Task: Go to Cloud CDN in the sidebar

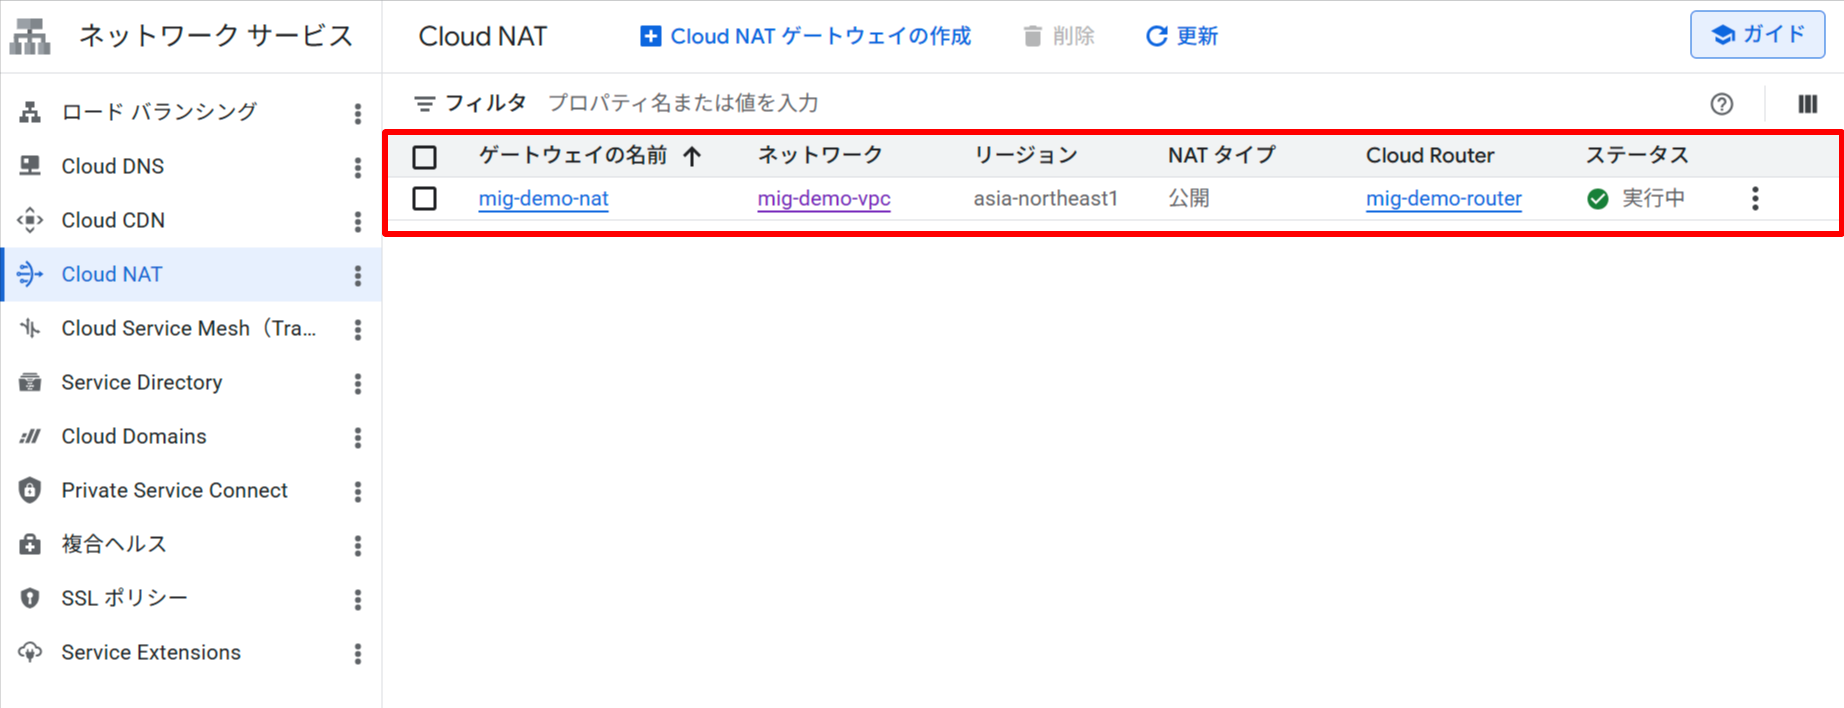Action: (x=113, y=220)
